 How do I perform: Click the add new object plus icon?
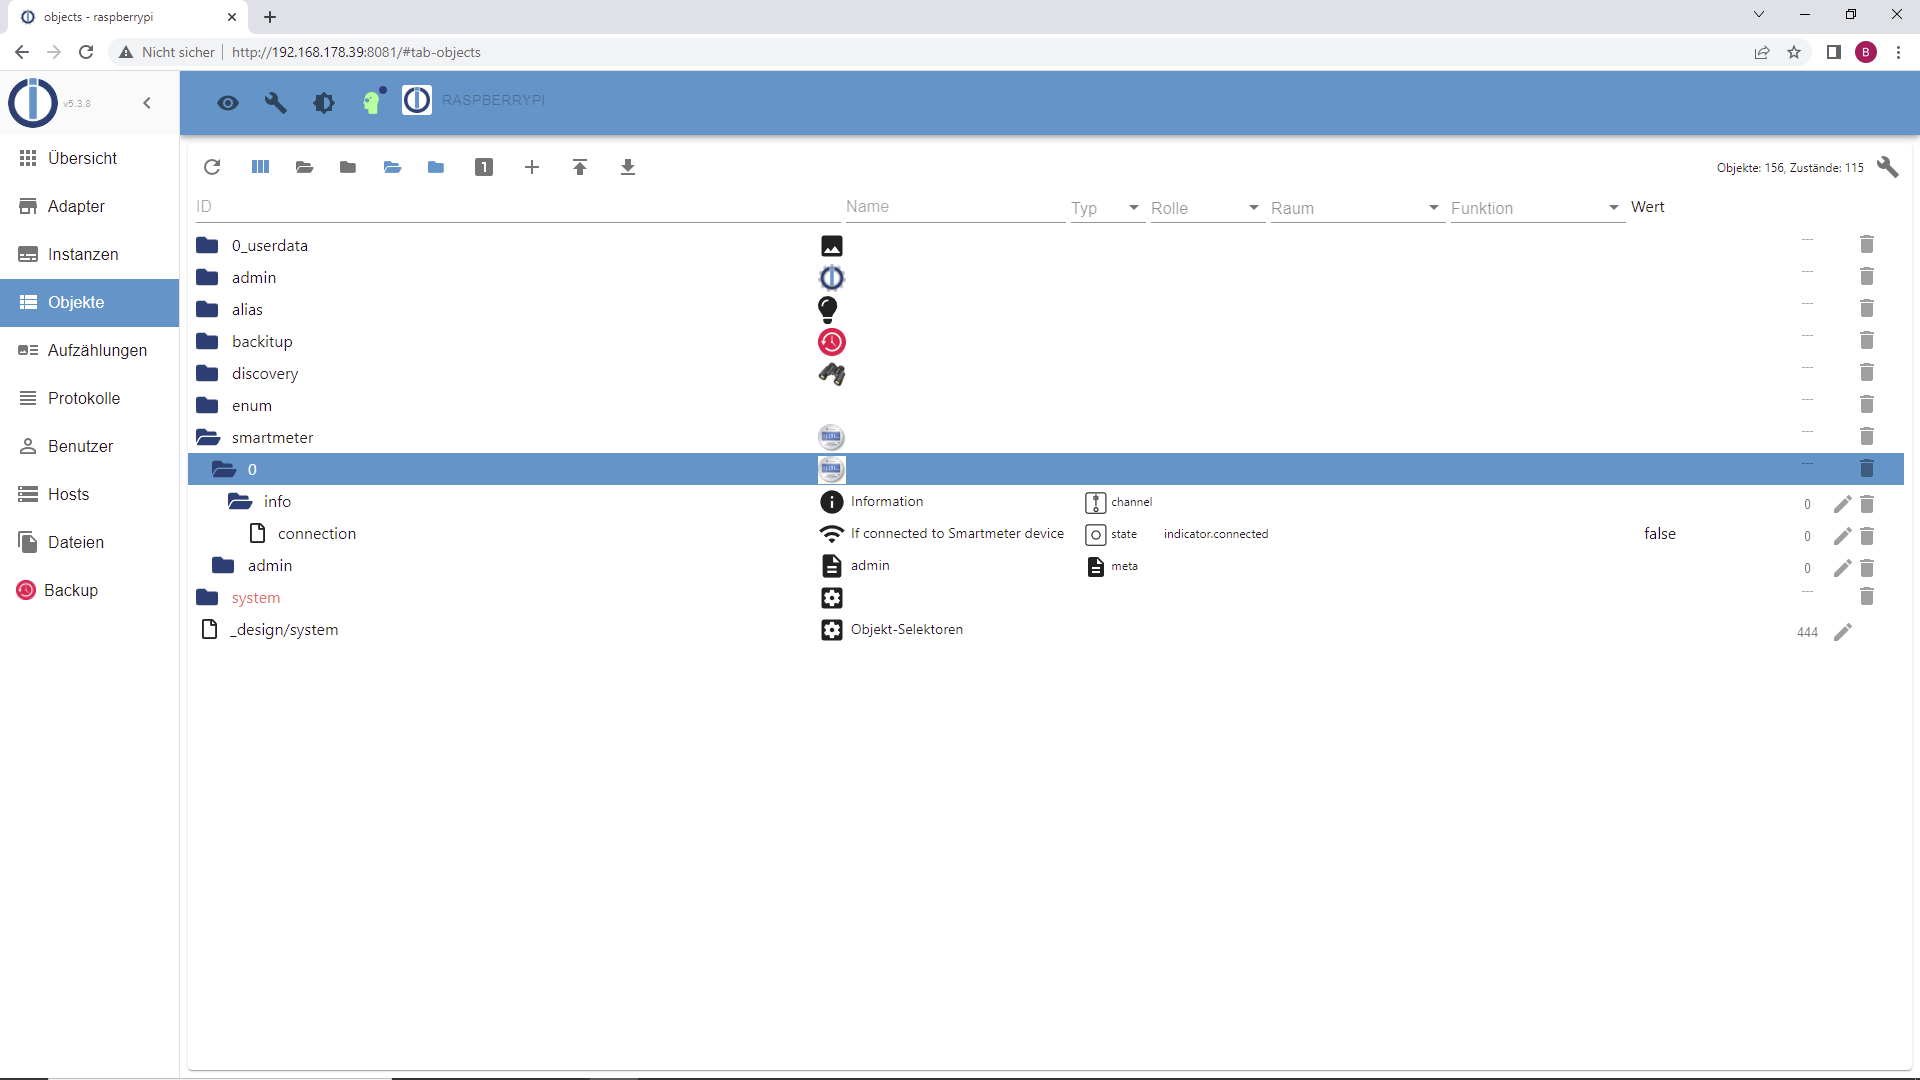(x=532, y=167)
